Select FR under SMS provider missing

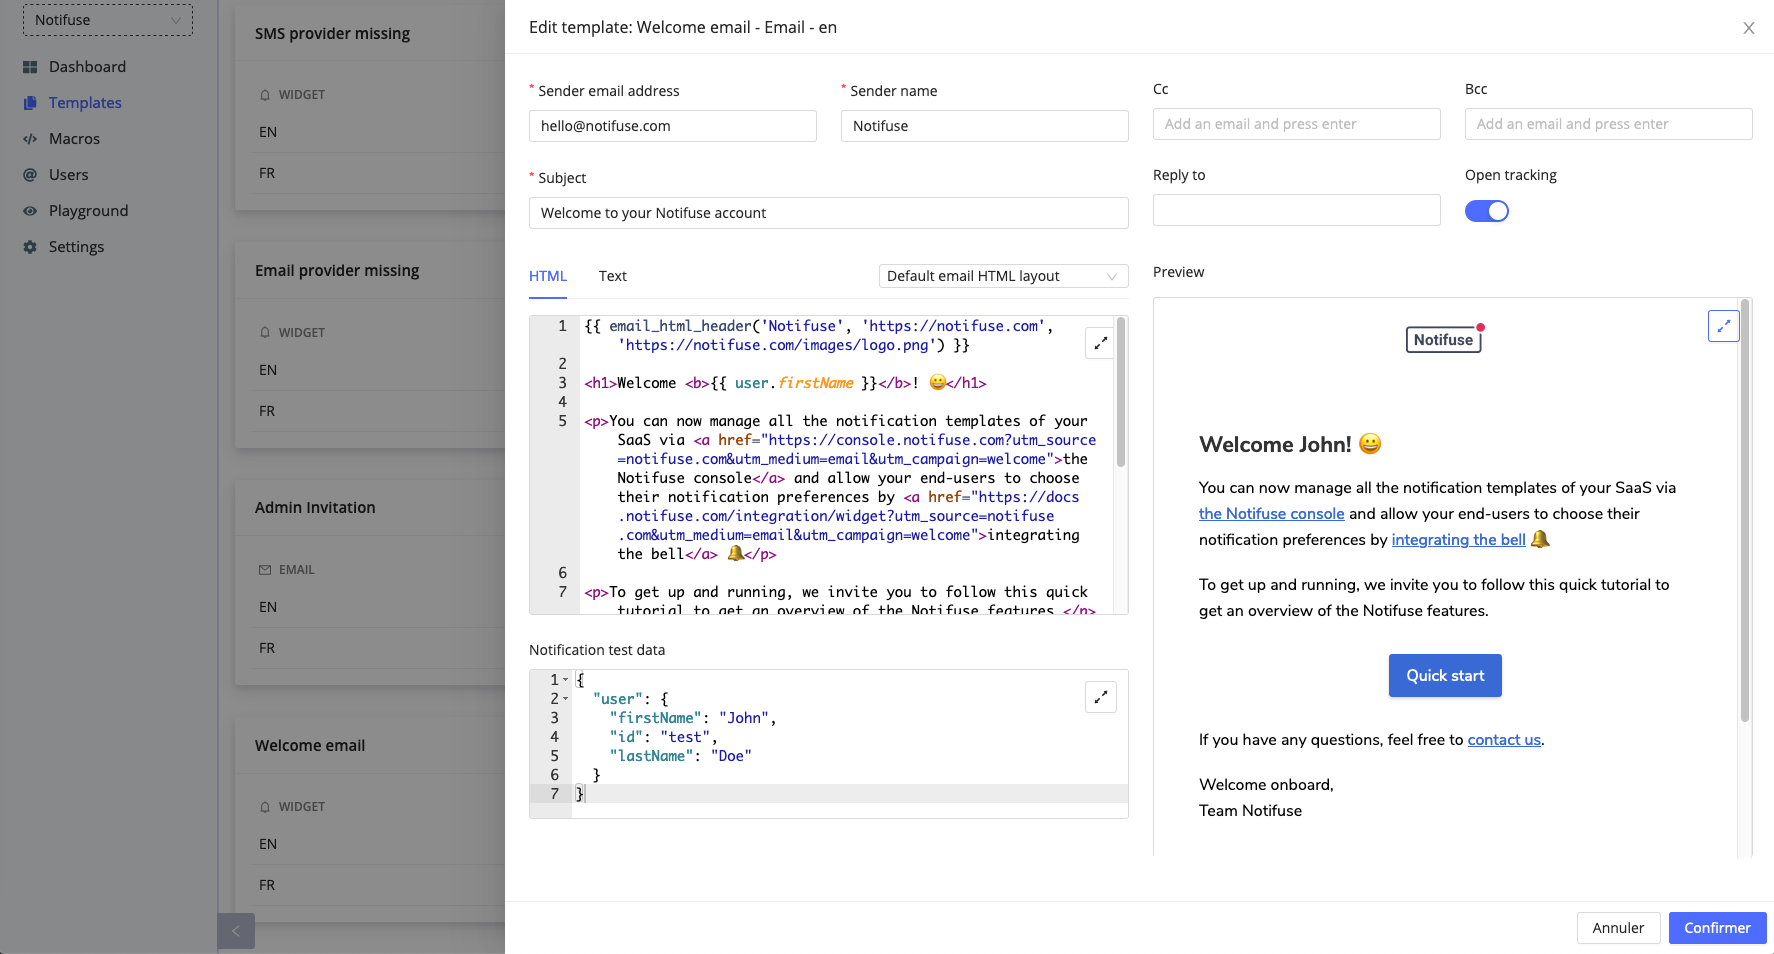(x=267, y=173)
